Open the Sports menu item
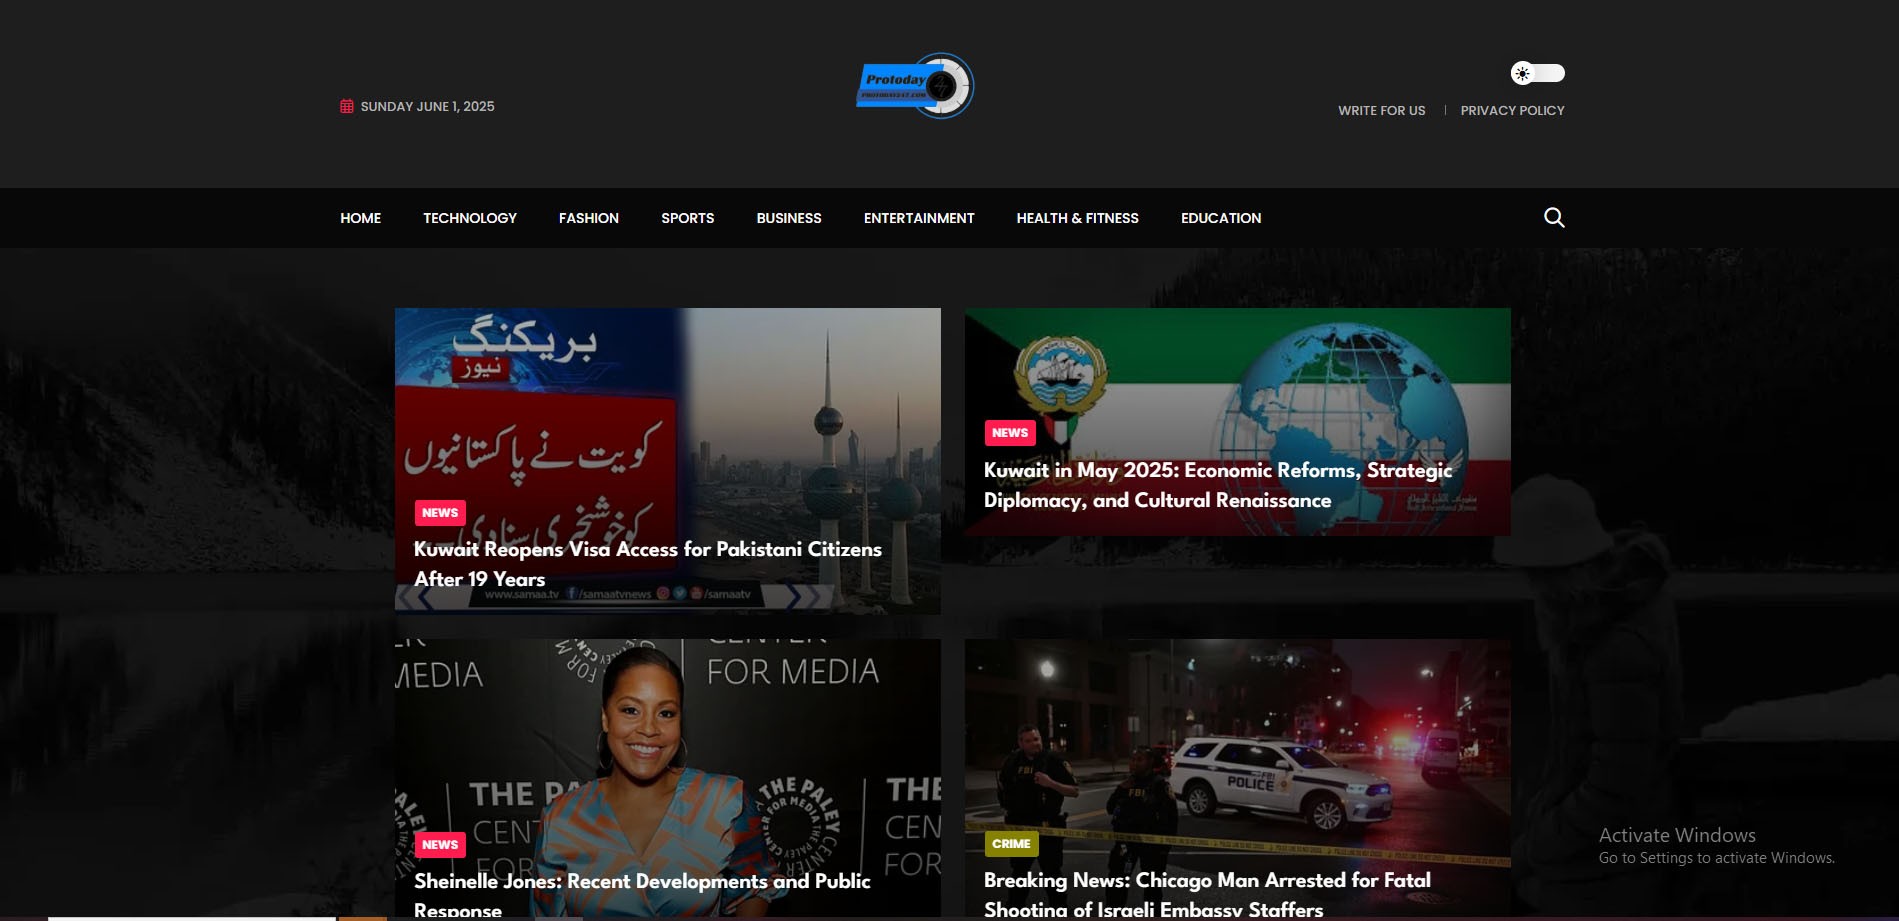The image size is (1899, 921). 688,218
